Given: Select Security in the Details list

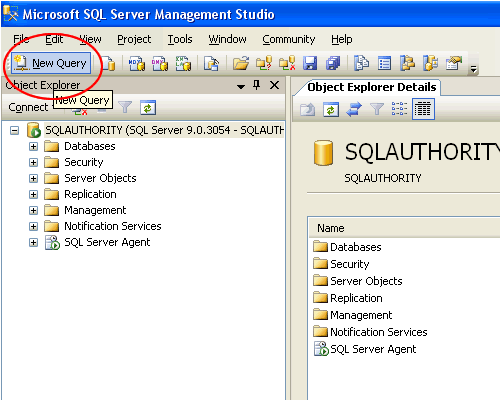Looking at the screenshot, I should (350, 264).
